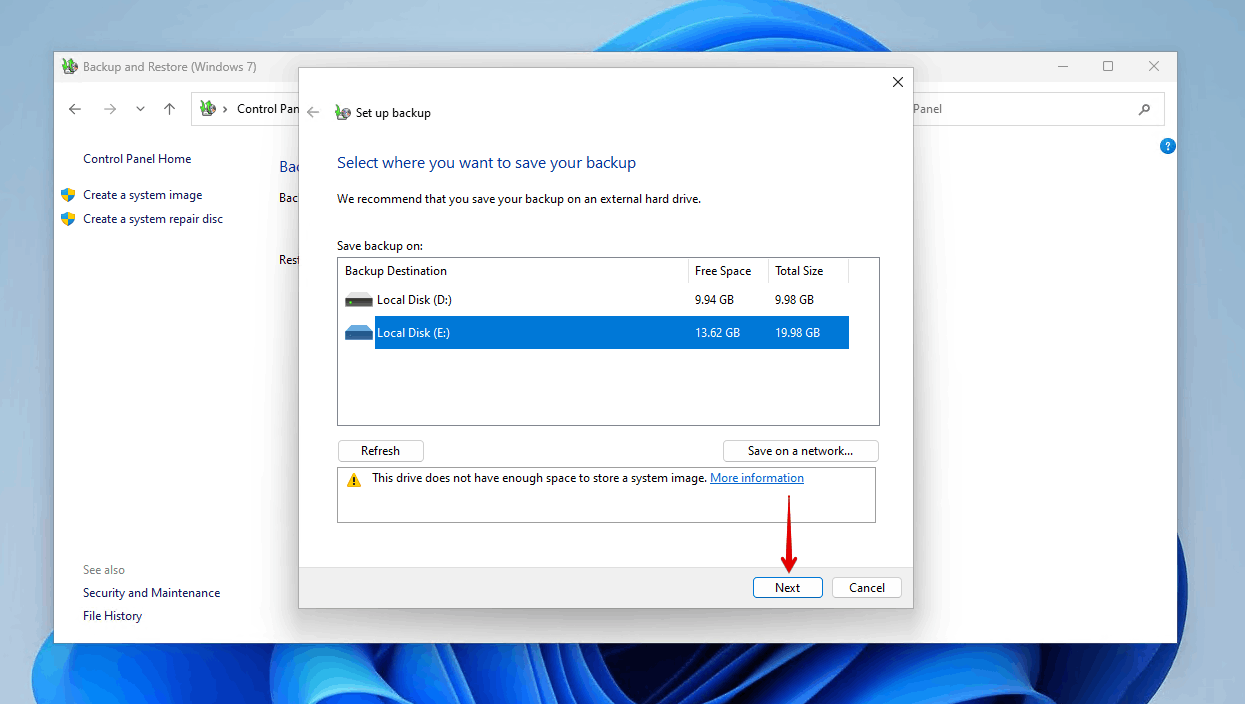Viewport: 1245px width, 704px height.
Task: Click Save on a network...
Action: 800,451
